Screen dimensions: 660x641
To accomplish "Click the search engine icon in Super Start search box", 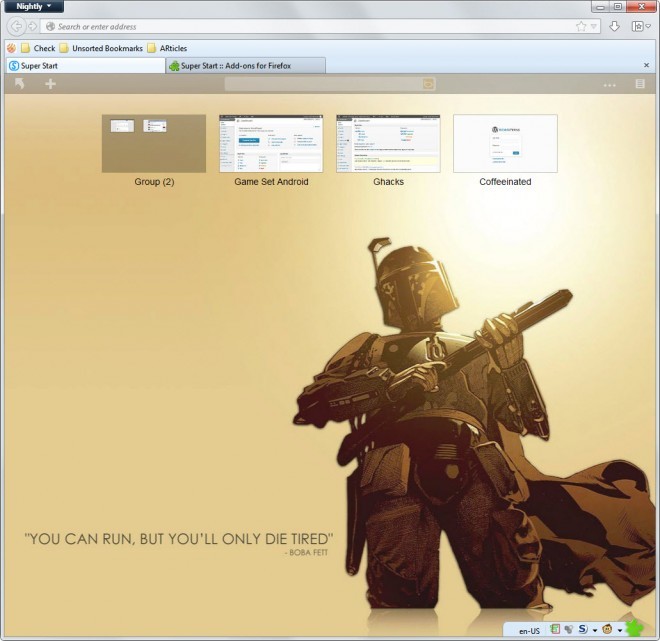I will [x=428, y=84].
